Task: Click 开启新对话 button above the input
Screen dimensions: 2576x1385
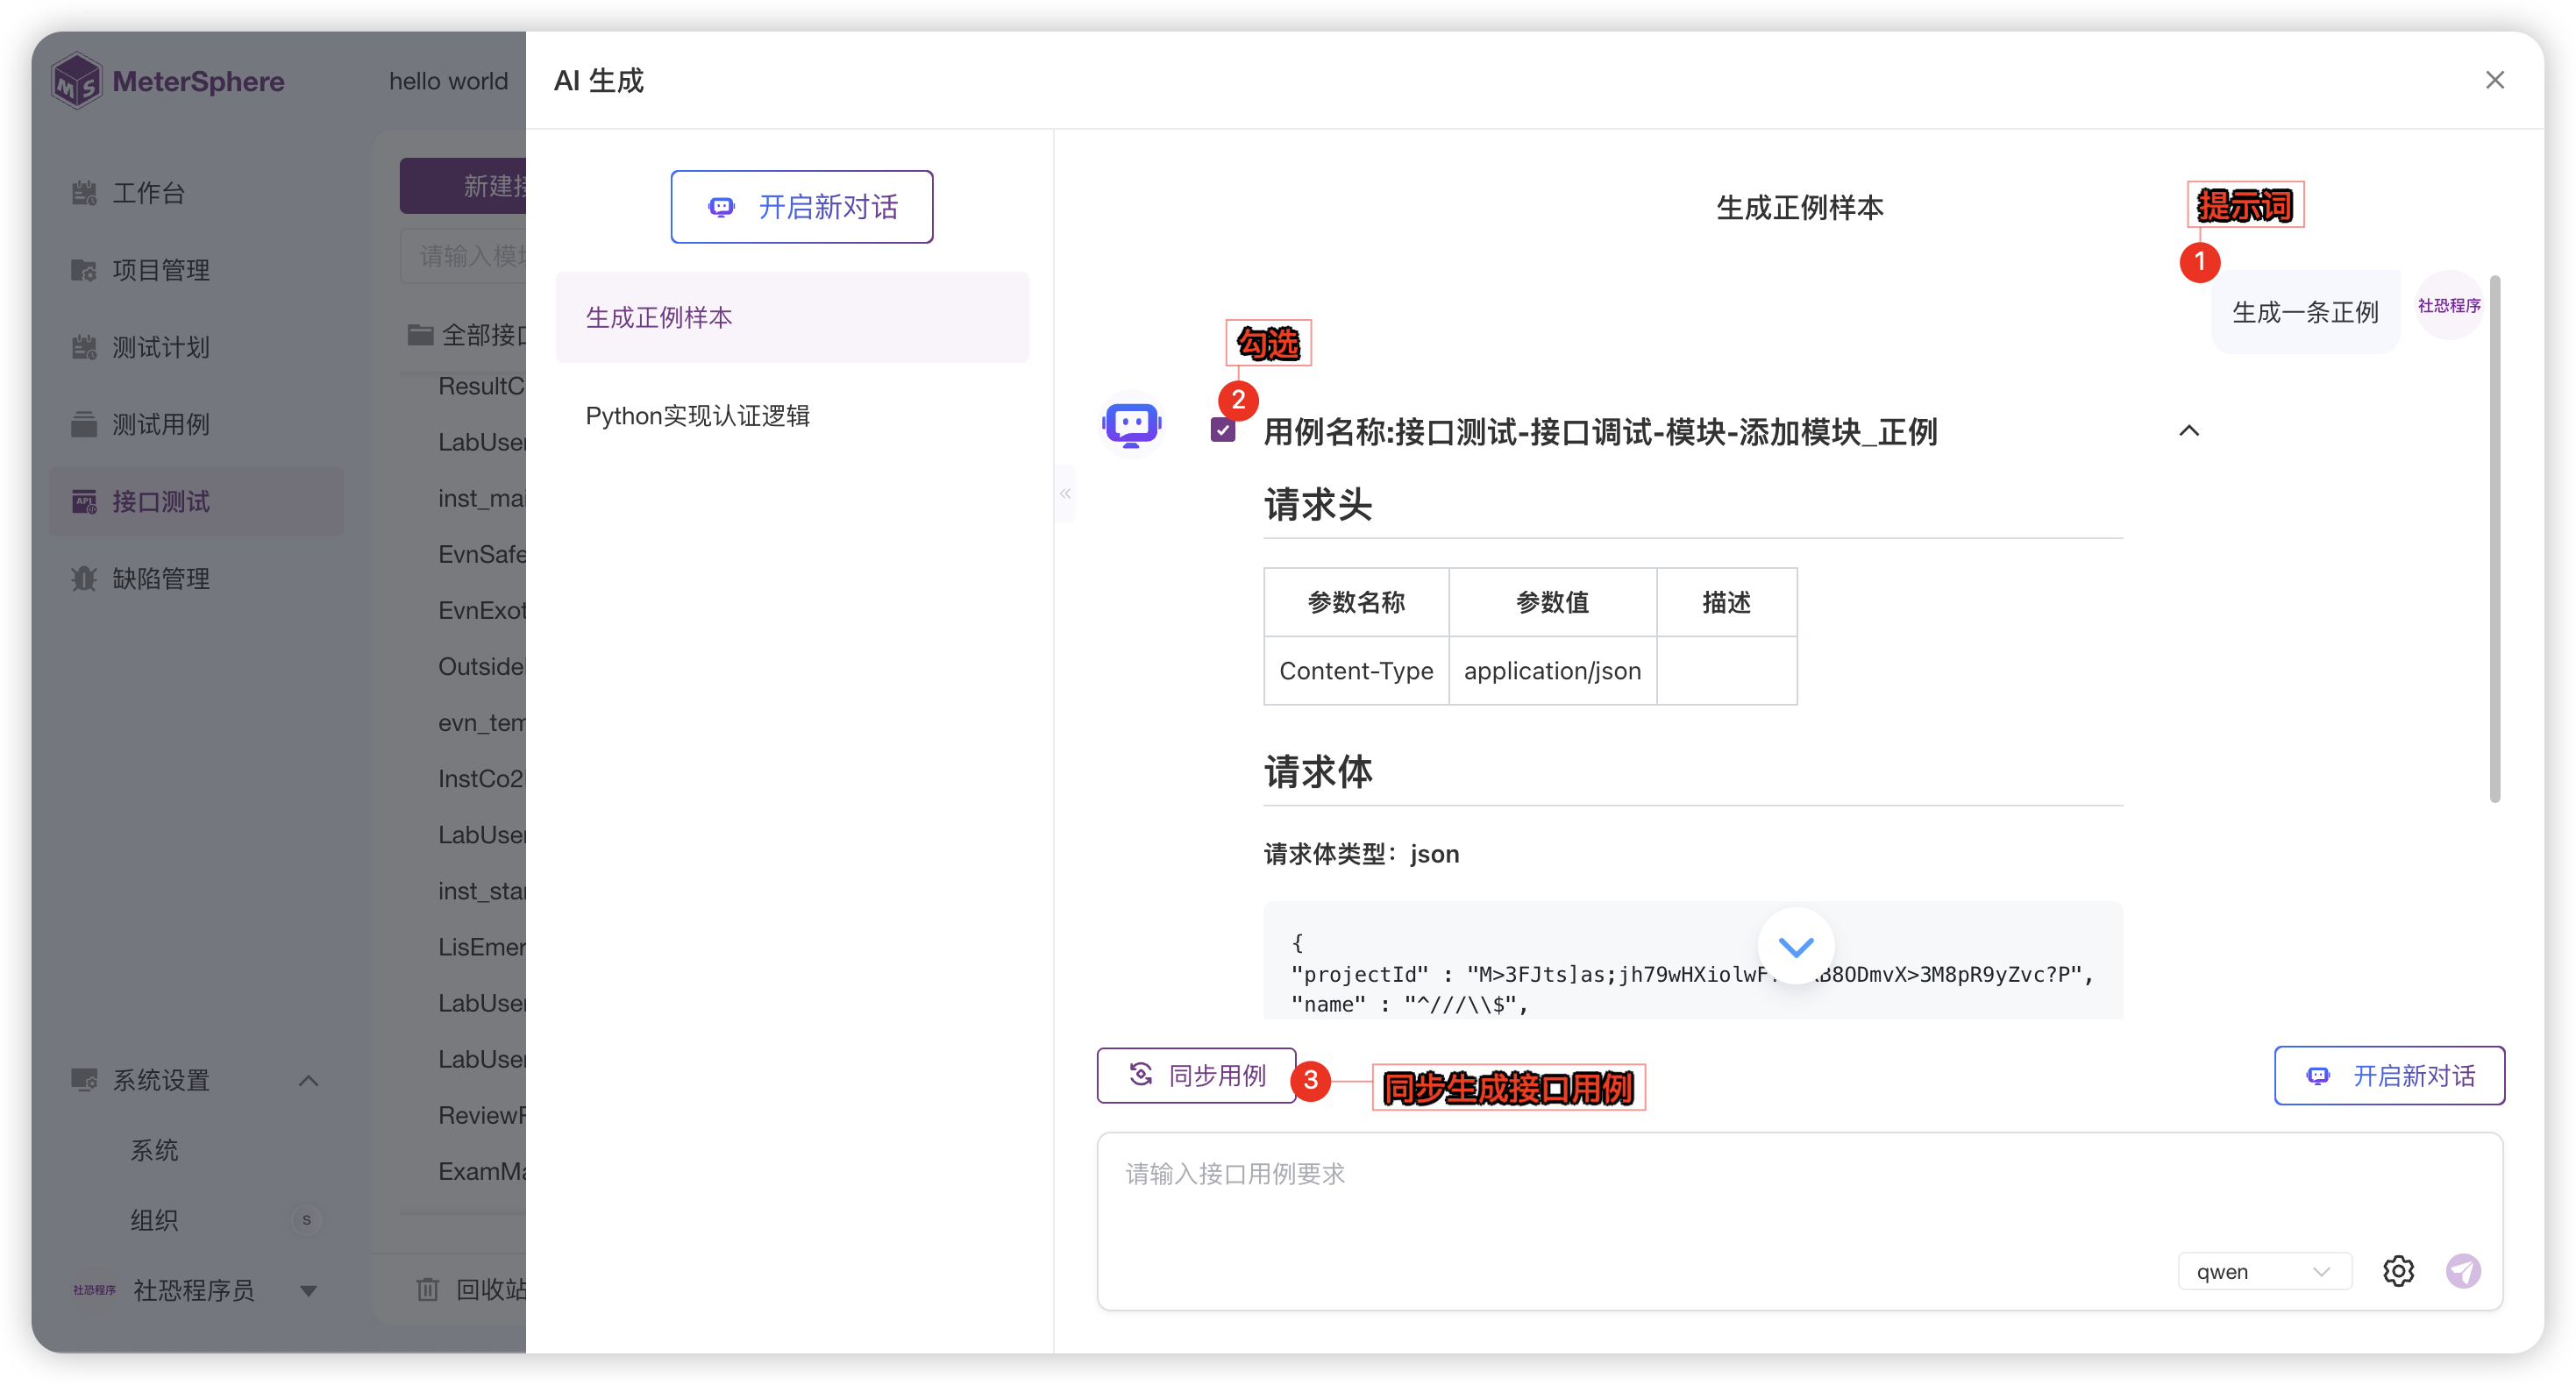Action: (x=2389, y=1076)
